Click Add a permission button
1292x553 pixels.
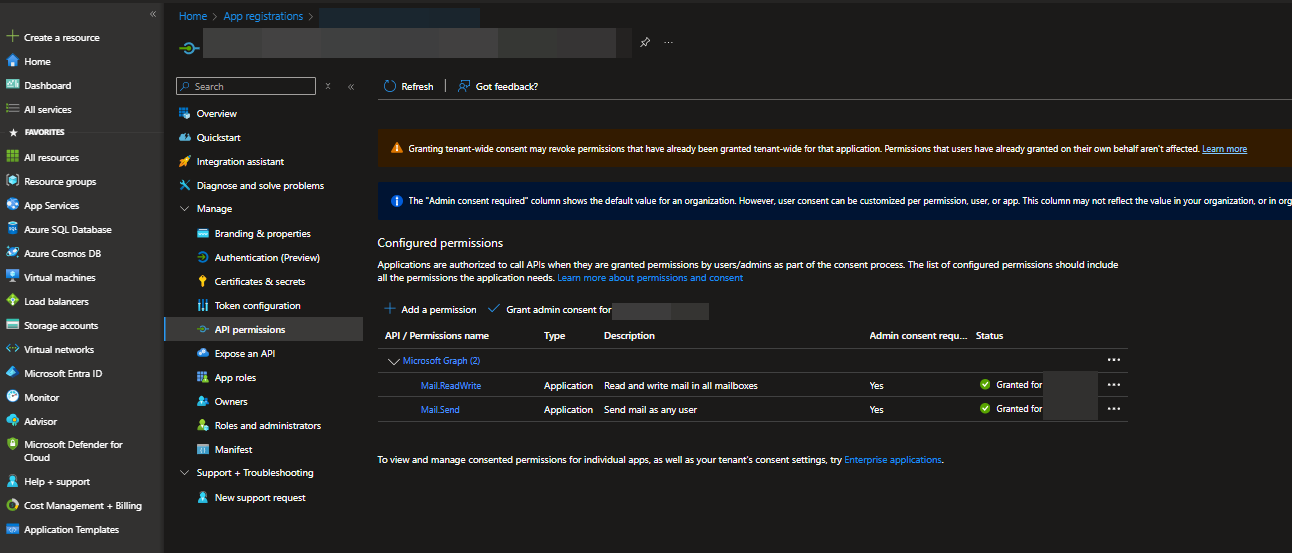[431, 310]
